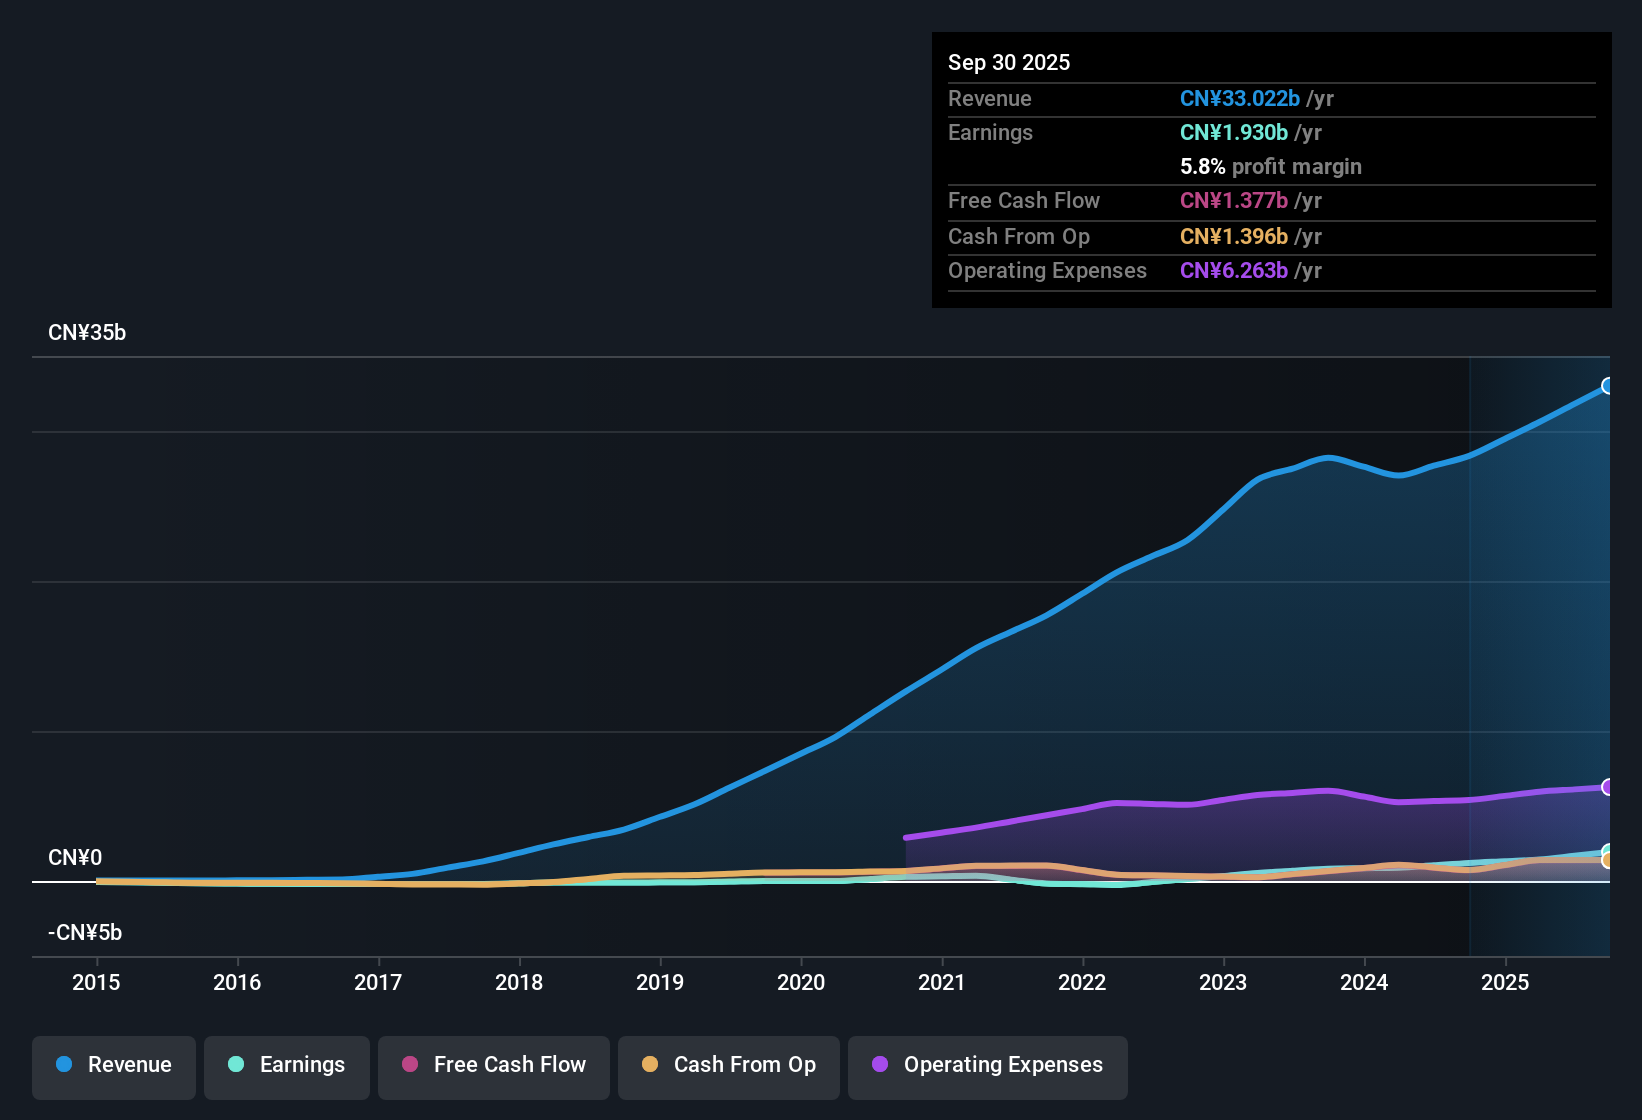
Task: Click the Revenue legend button
Action: click(x=113, y=1066)
